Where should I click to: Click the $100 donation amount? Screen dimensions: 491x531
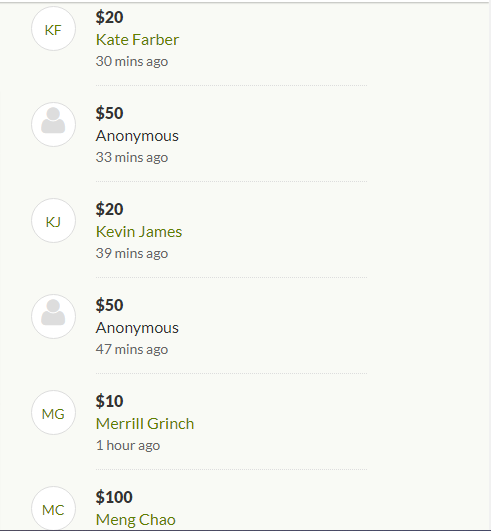tap(114, 497)
